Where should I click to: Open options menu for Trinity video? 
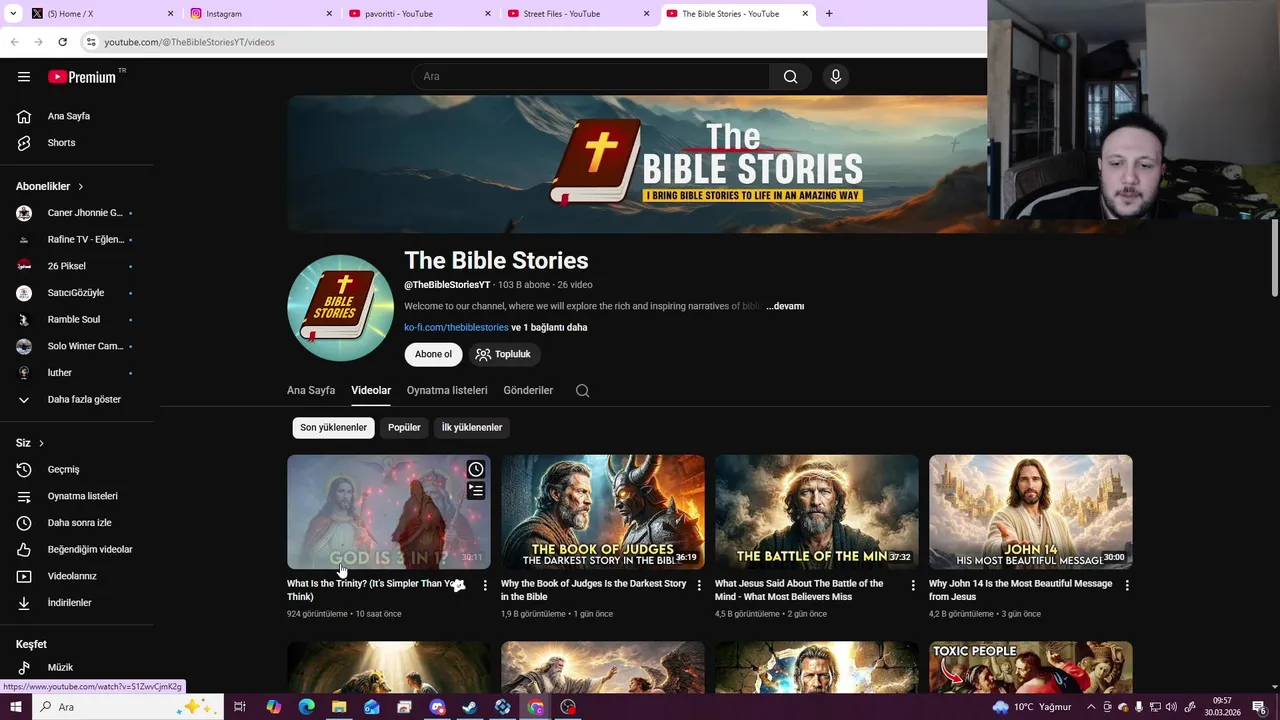pos(485,585)
